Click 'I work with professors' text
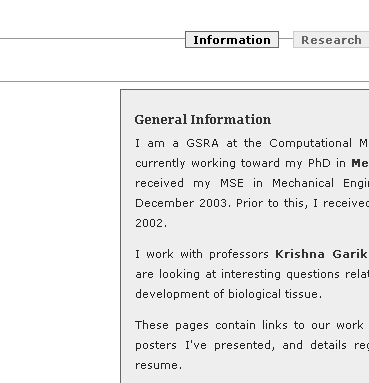 point(202,254)
